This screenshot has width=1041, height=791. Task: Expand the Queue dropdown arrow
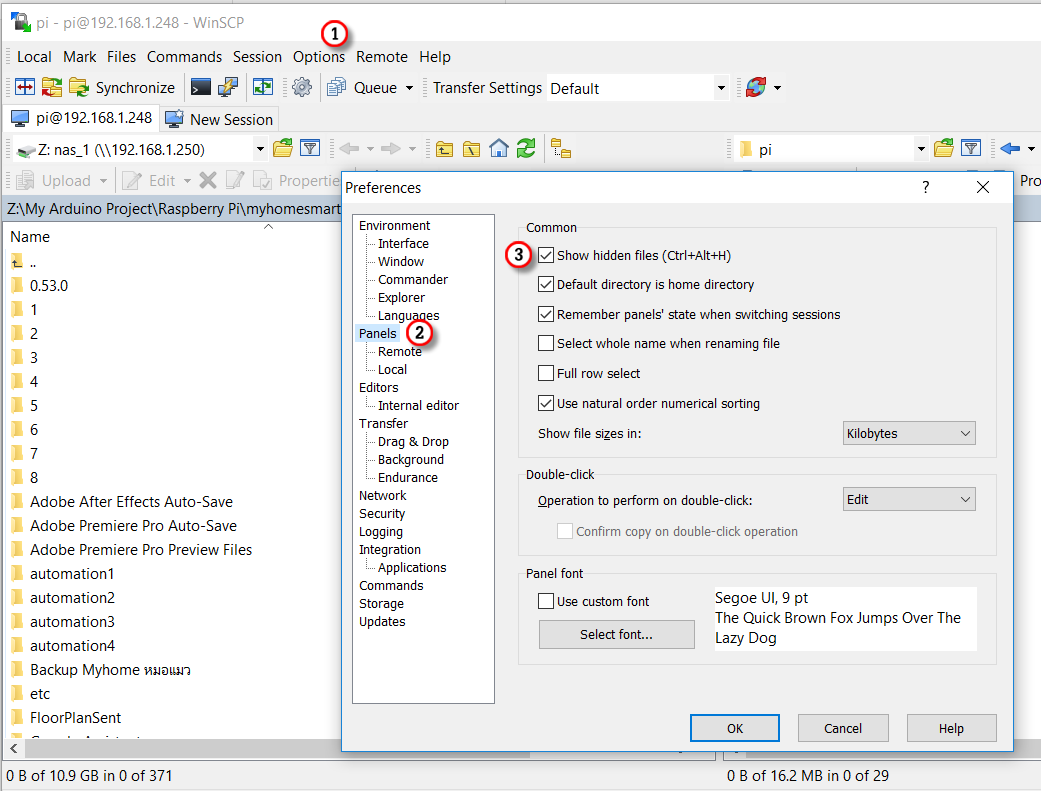tap(410, 88)
